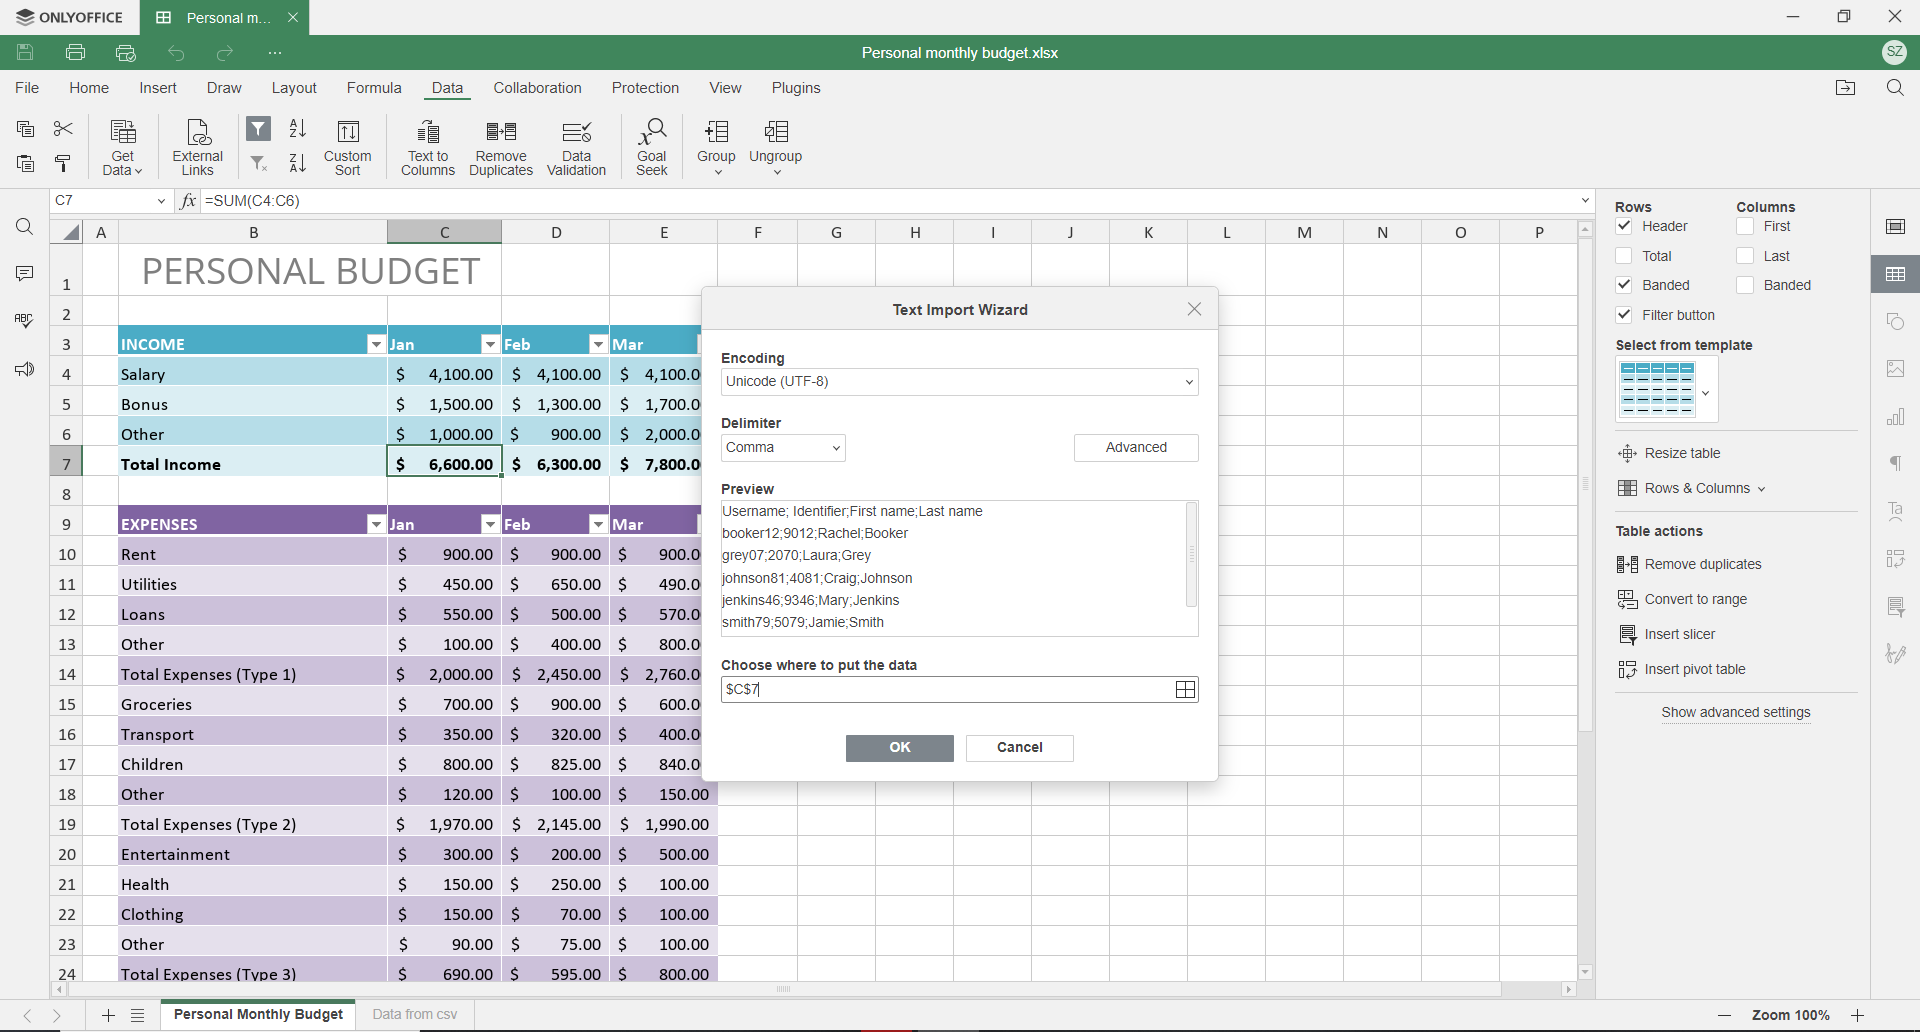Switch to the Insert tab

pos(158,88)
